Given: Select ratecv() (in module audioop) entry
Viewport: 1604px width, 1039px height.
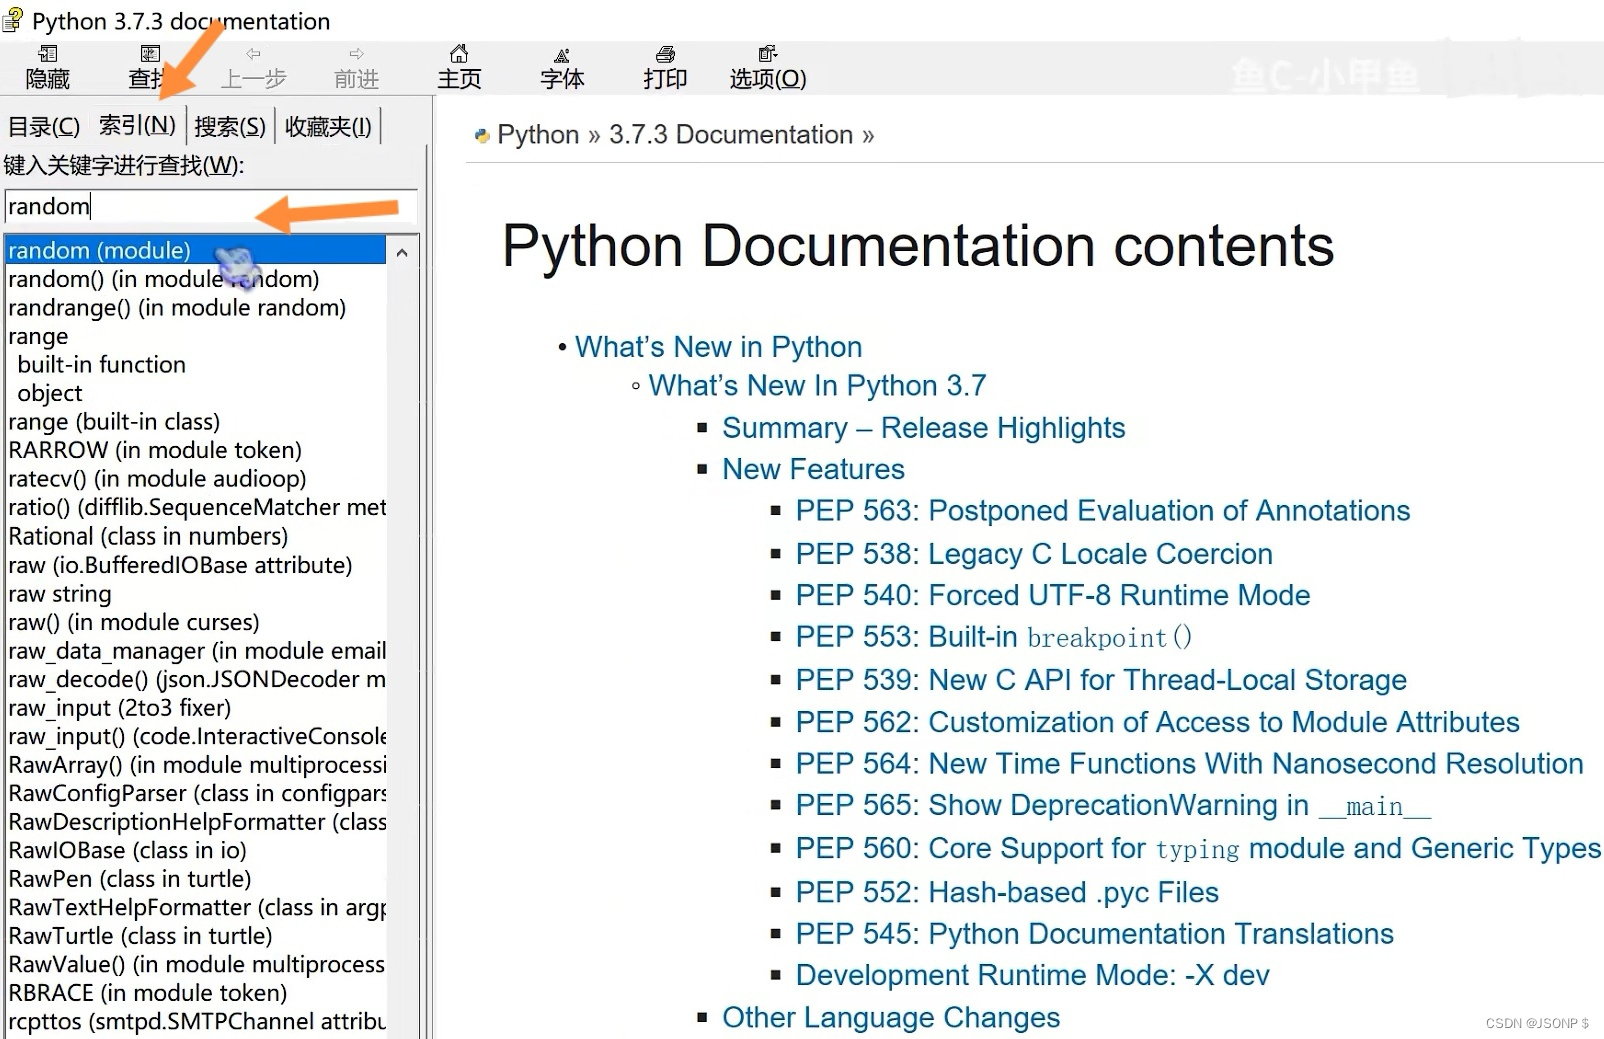Looking at the screenshot, I should click(157, 479).
